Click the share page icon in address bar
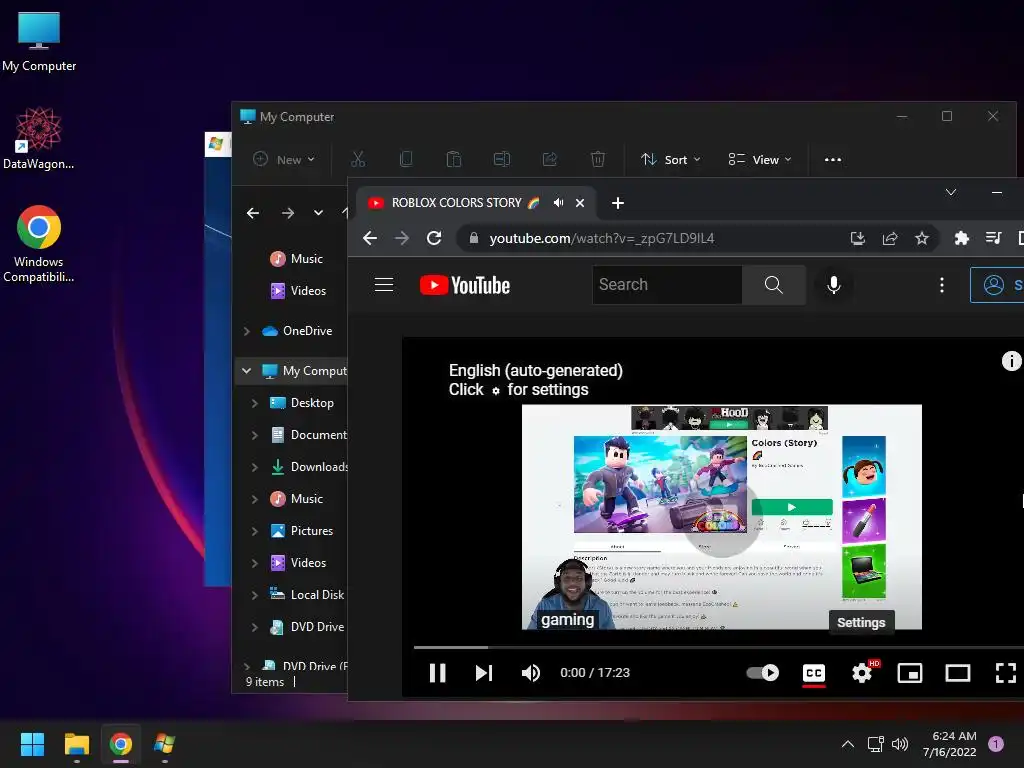Screen dimensions: 1024x768 pos(889,238)
